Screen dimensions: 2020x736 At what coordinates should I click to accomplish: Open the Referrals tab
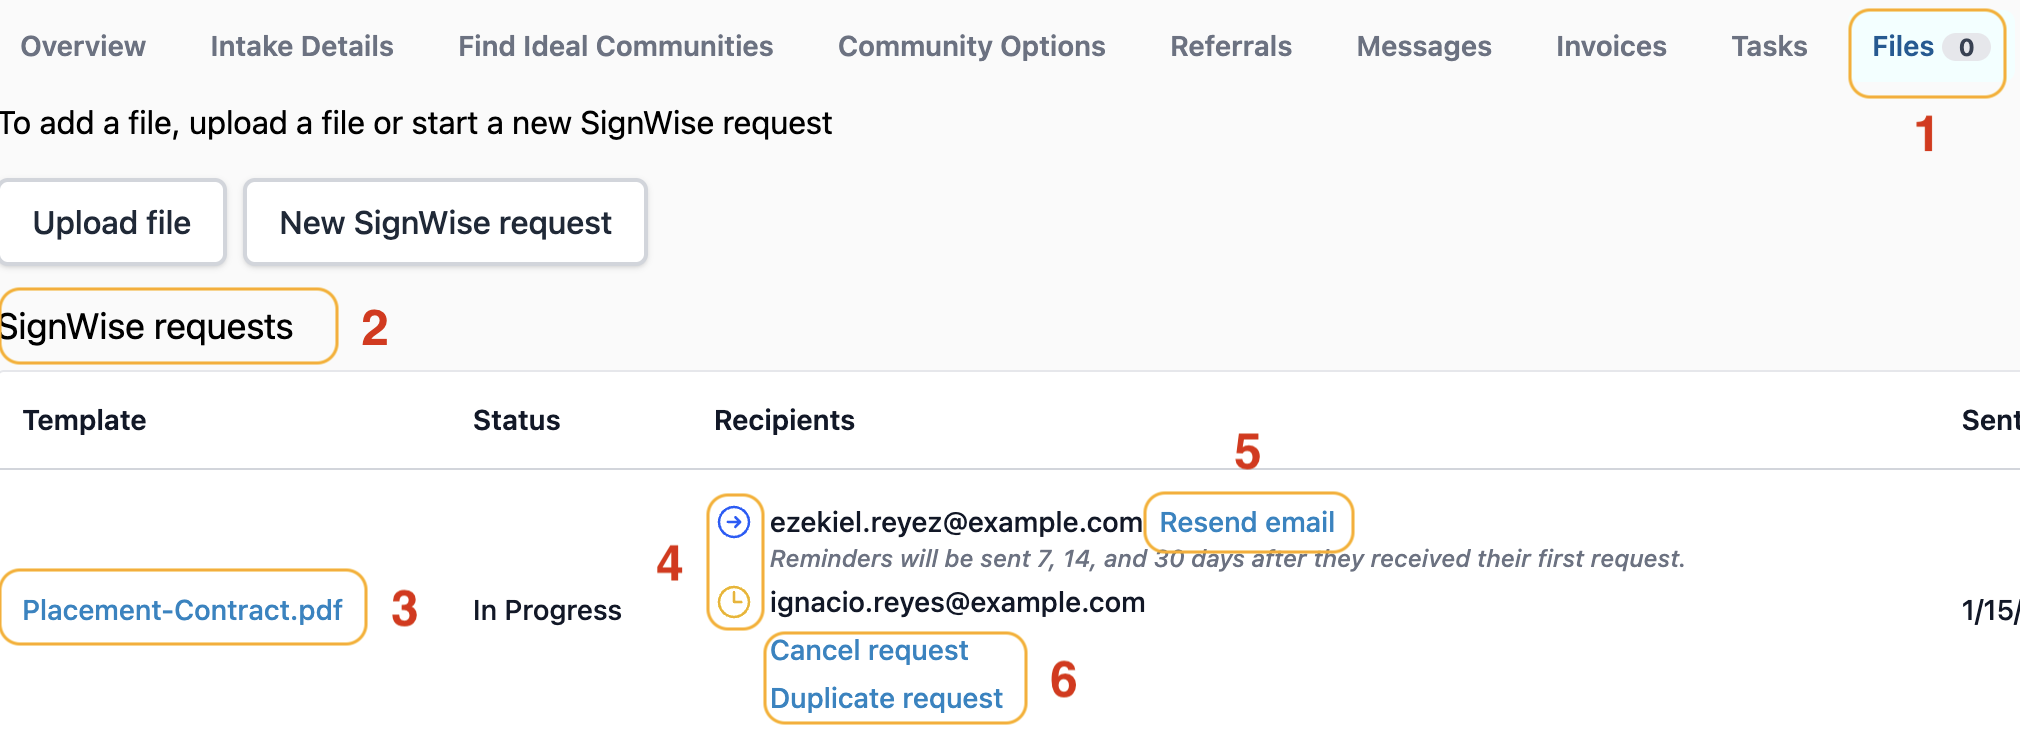tap(1231, 47)
